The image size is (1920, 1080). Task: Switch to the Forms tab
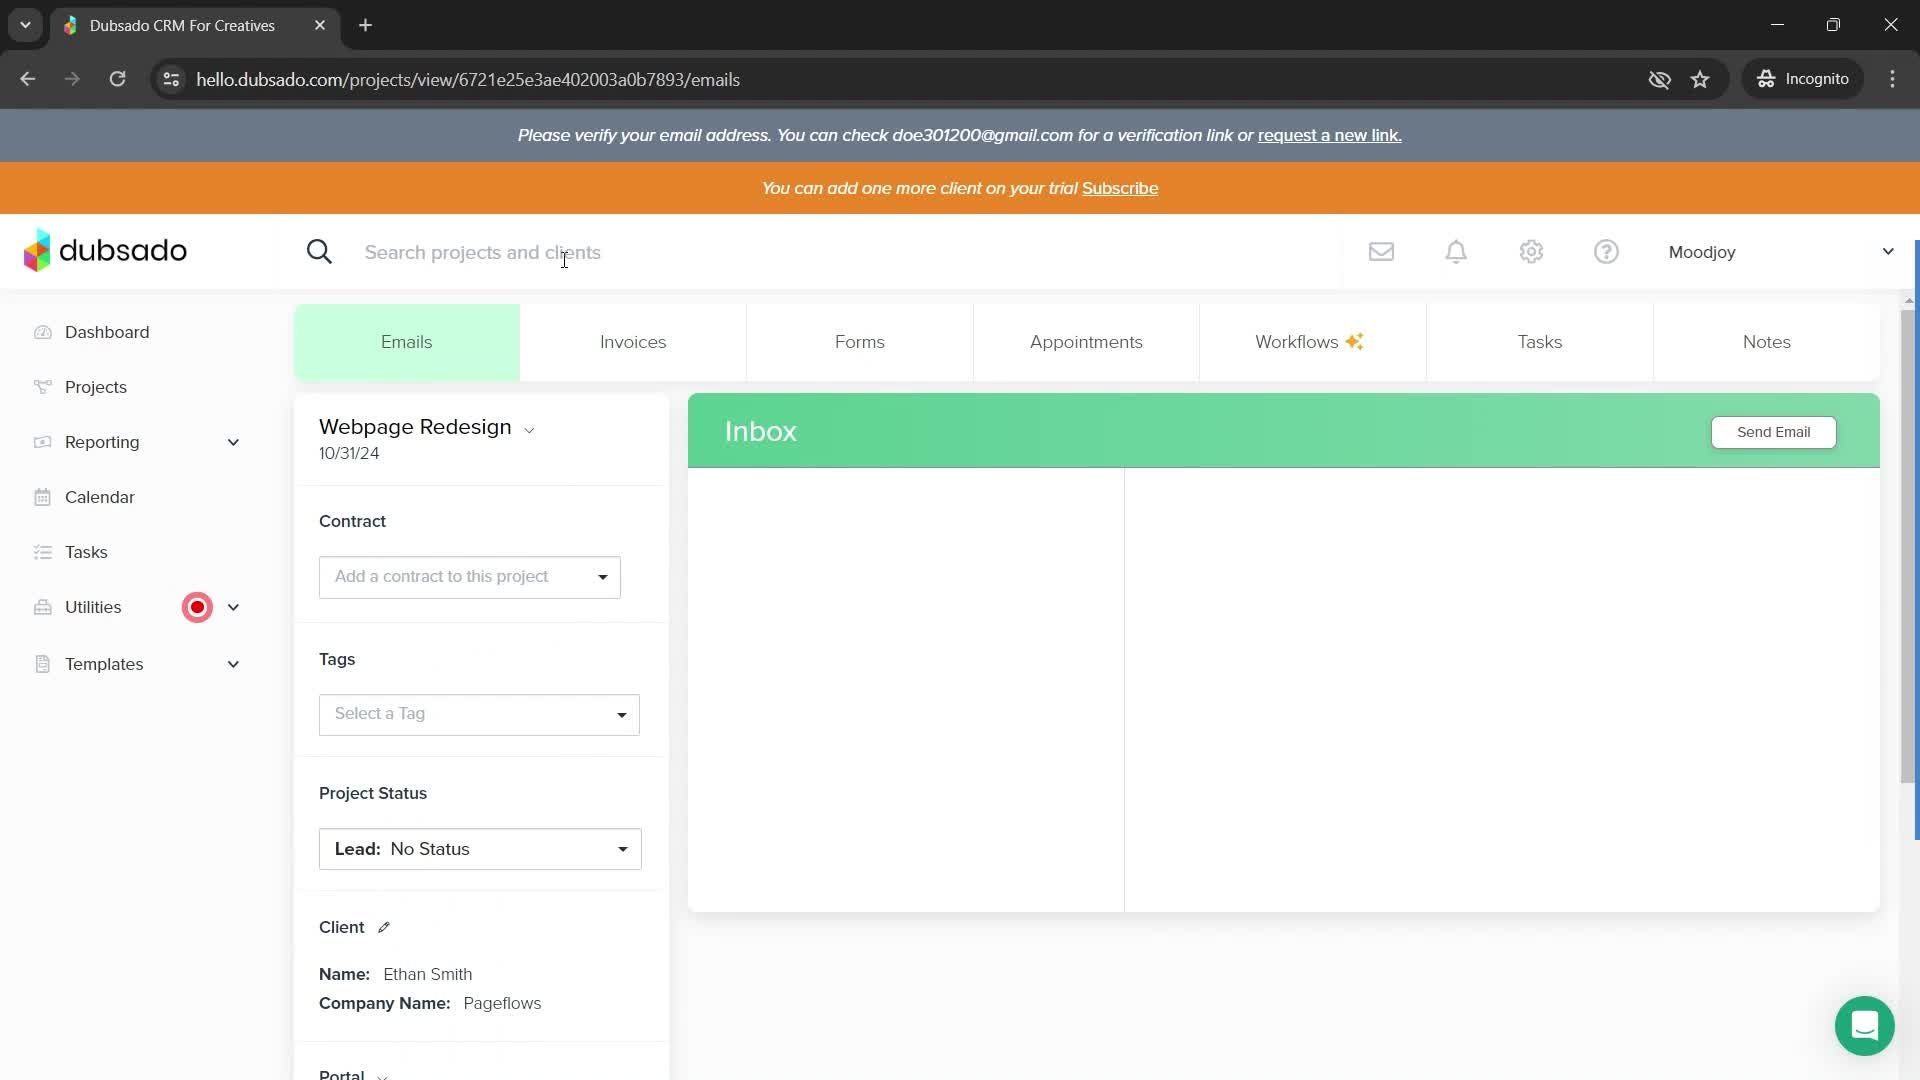(x=860, y=342)
